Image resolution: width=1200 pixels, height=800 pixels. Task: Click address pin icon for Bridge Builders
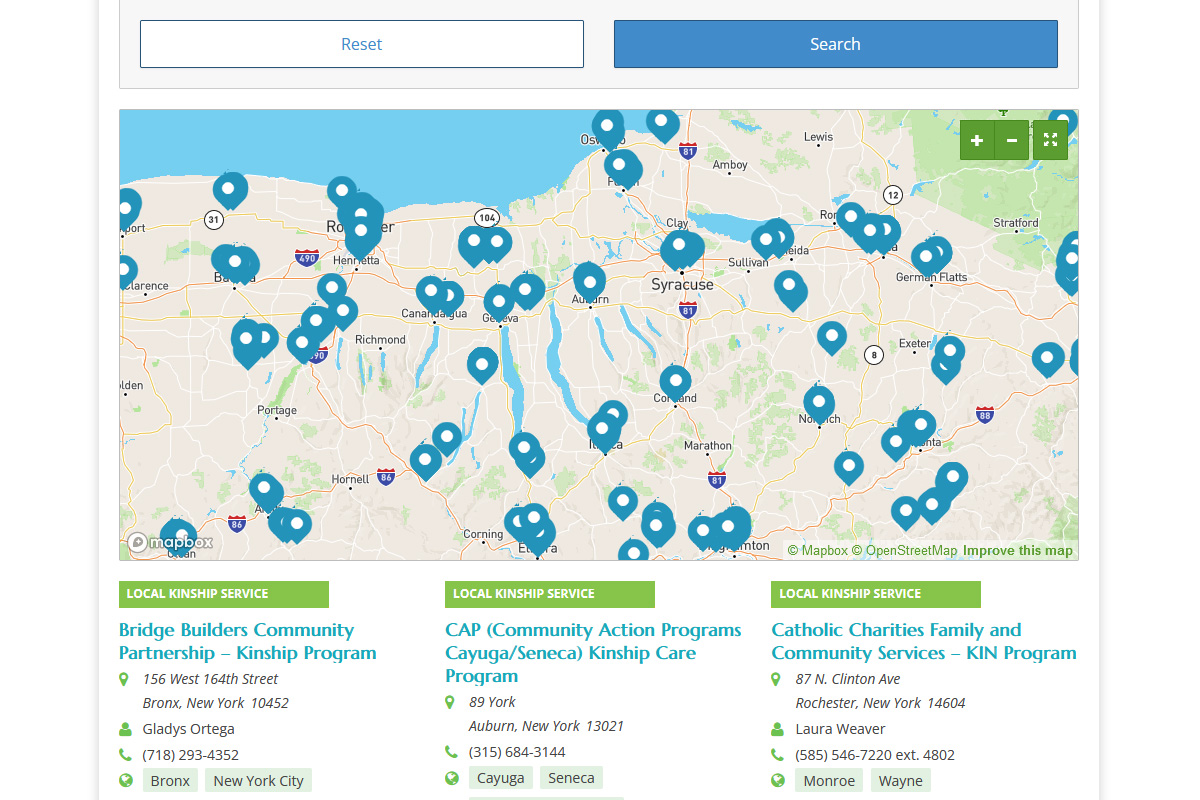click(124, 679)
